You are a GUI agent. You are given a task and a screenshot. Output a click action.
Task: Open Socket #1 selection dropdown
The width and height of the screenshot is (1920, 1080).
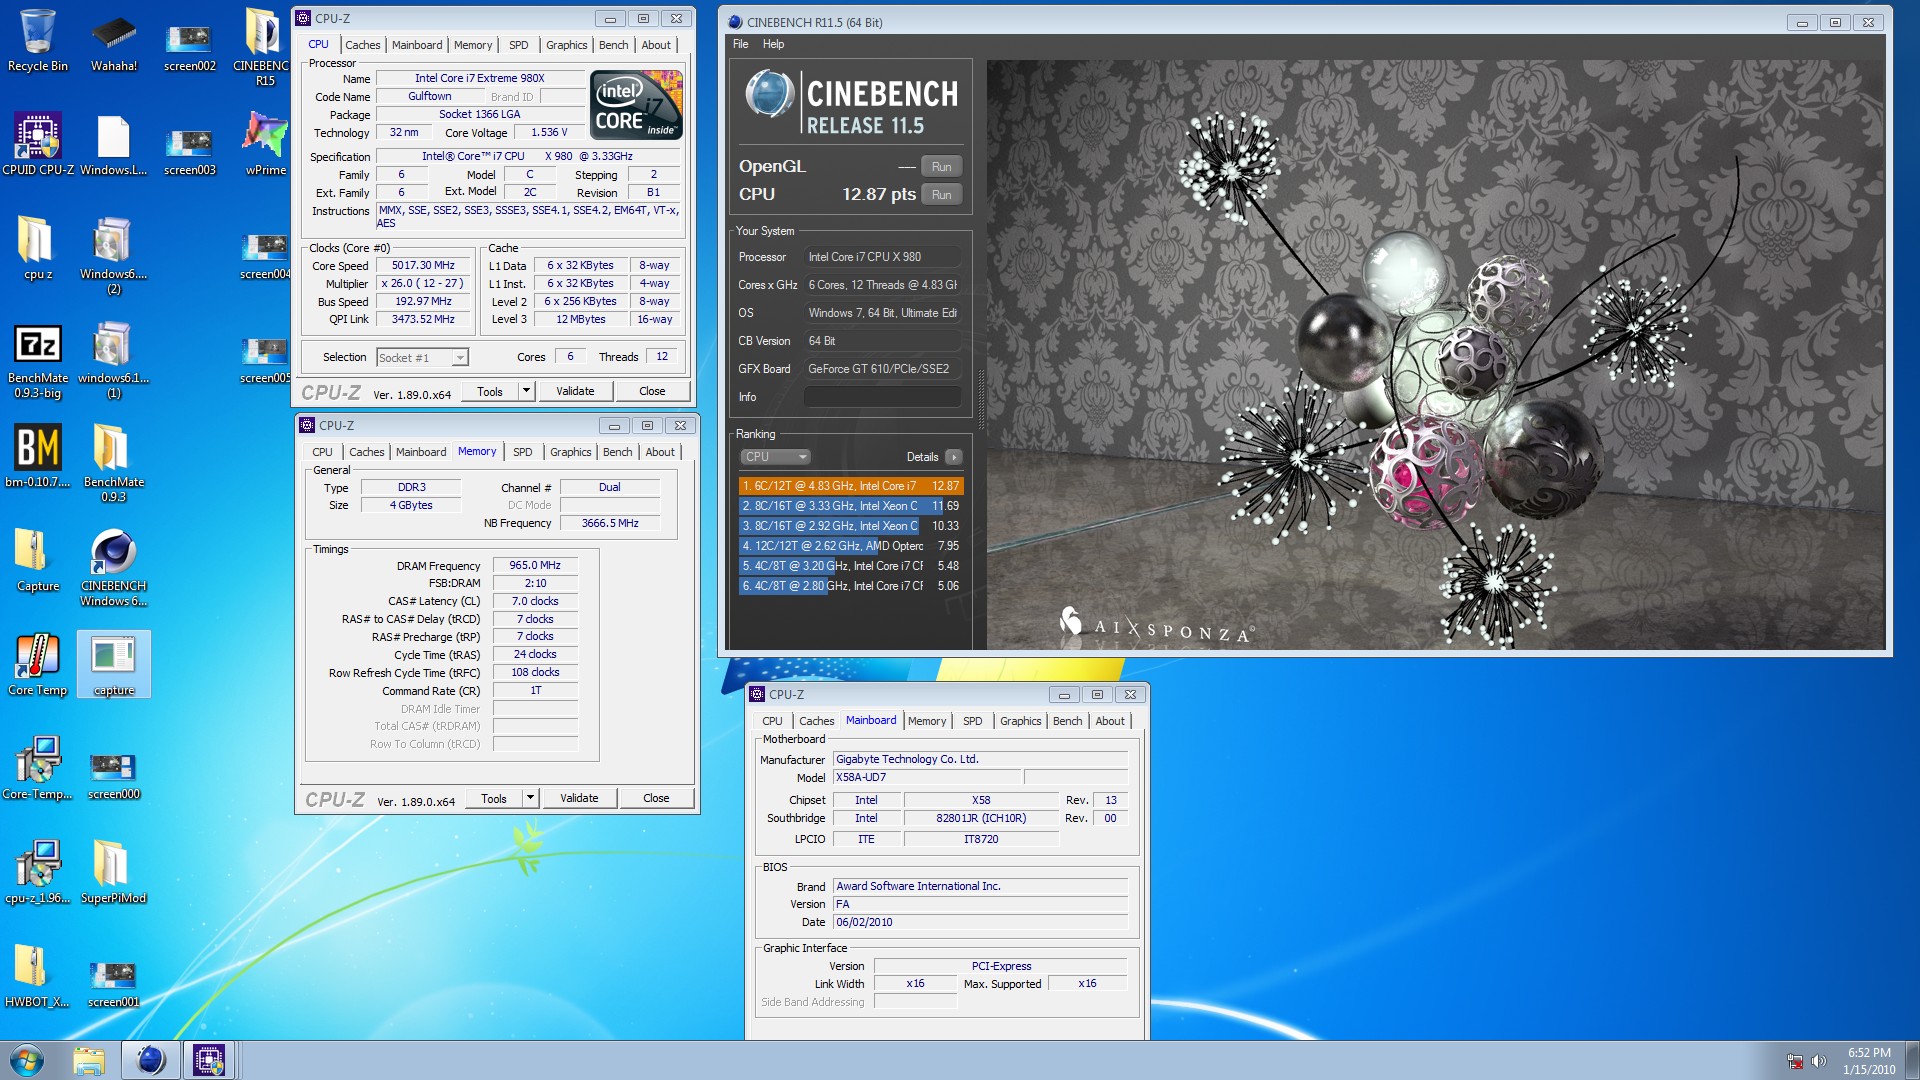[x=422, y=357]
